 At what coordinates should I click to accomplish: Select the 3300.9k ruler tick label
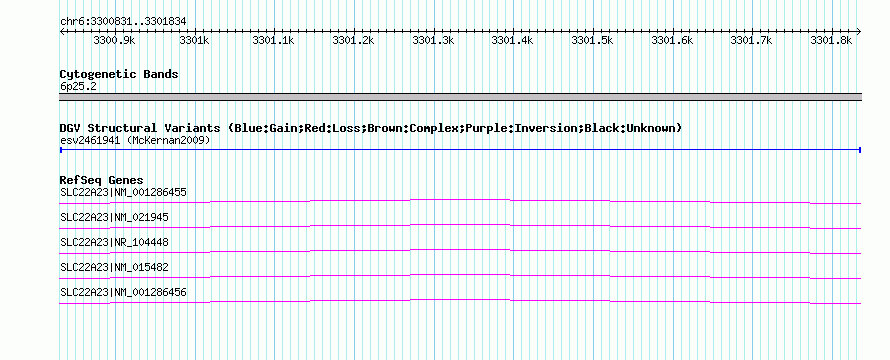coord(114,40)
